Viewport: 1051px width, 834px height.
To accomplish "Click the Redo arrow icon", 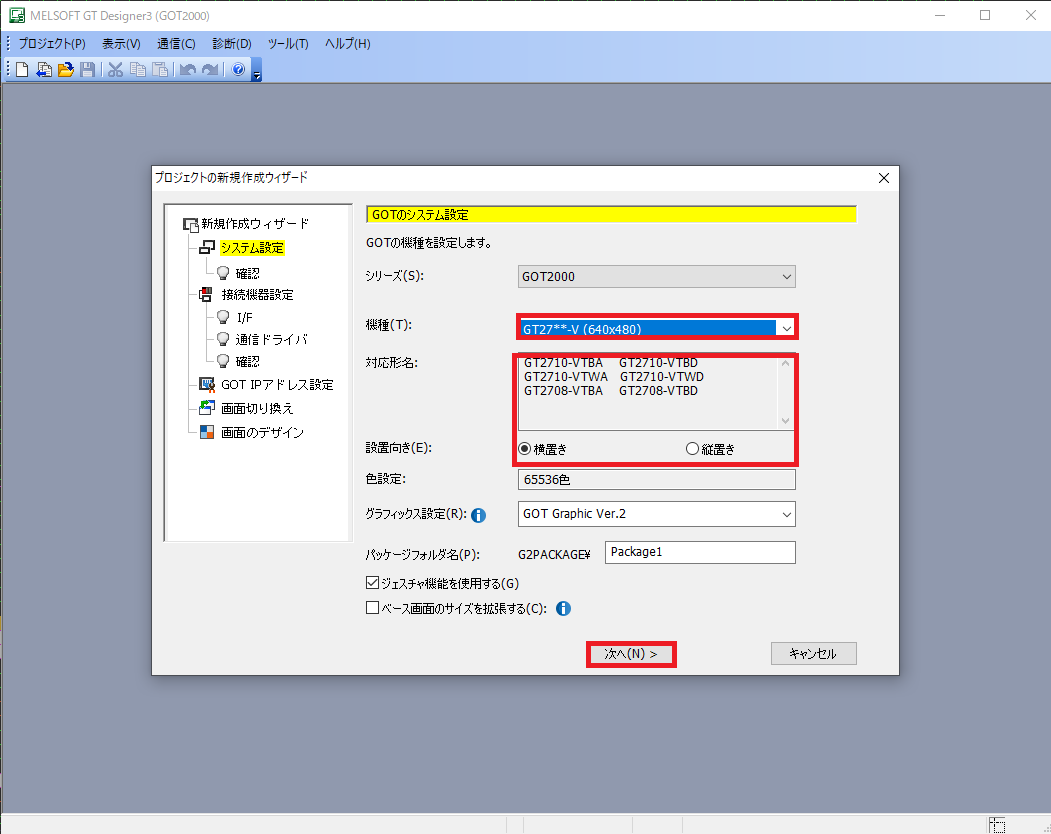I will point(210,70).
